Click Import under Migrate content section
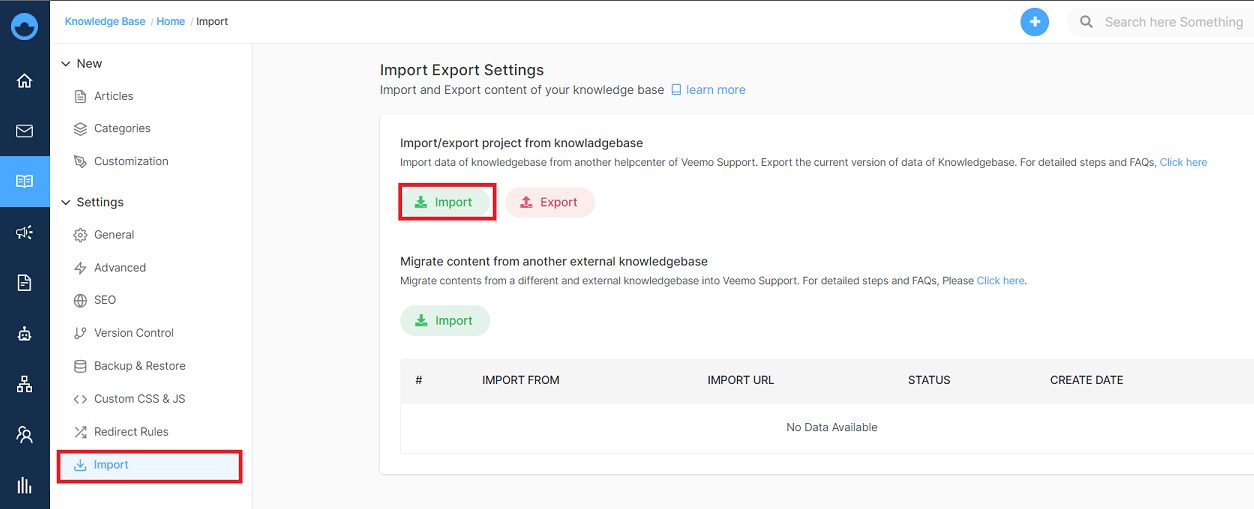Image resolution: width=1254 pixels, height=509 pixels. click(445, 321)
